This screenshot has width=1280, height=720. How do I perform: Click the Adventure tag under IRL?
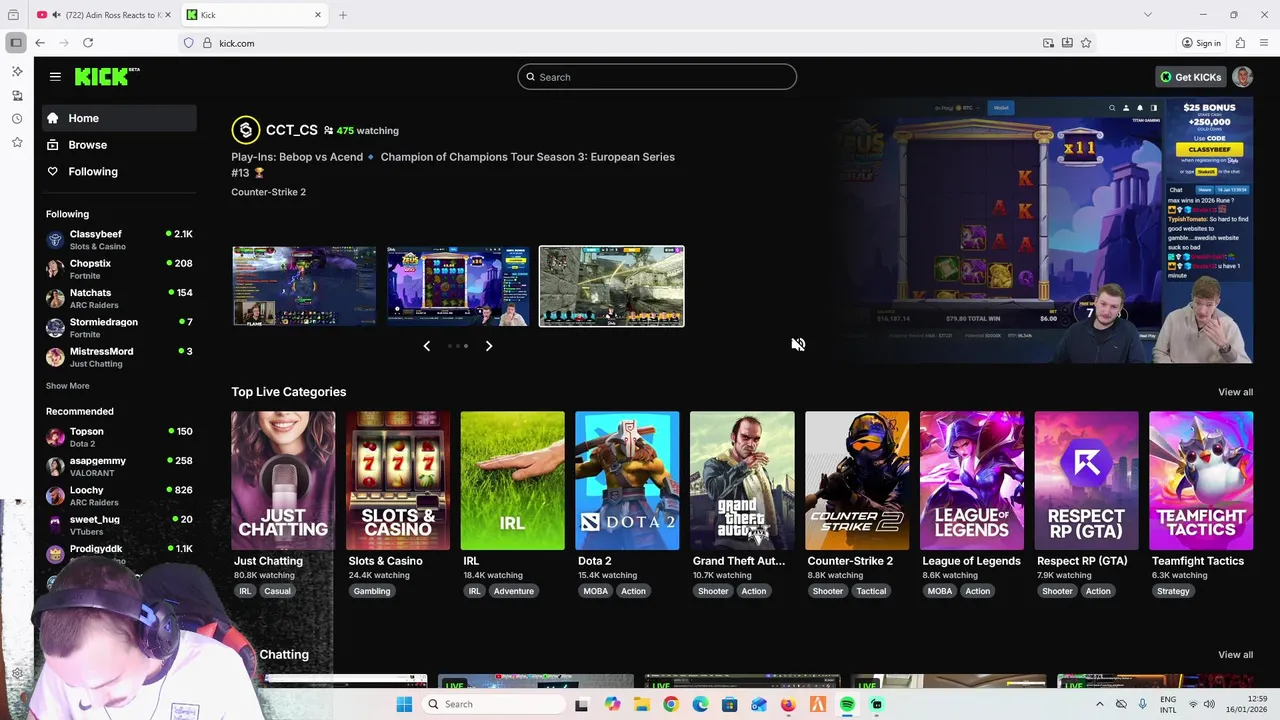[513, 591]
